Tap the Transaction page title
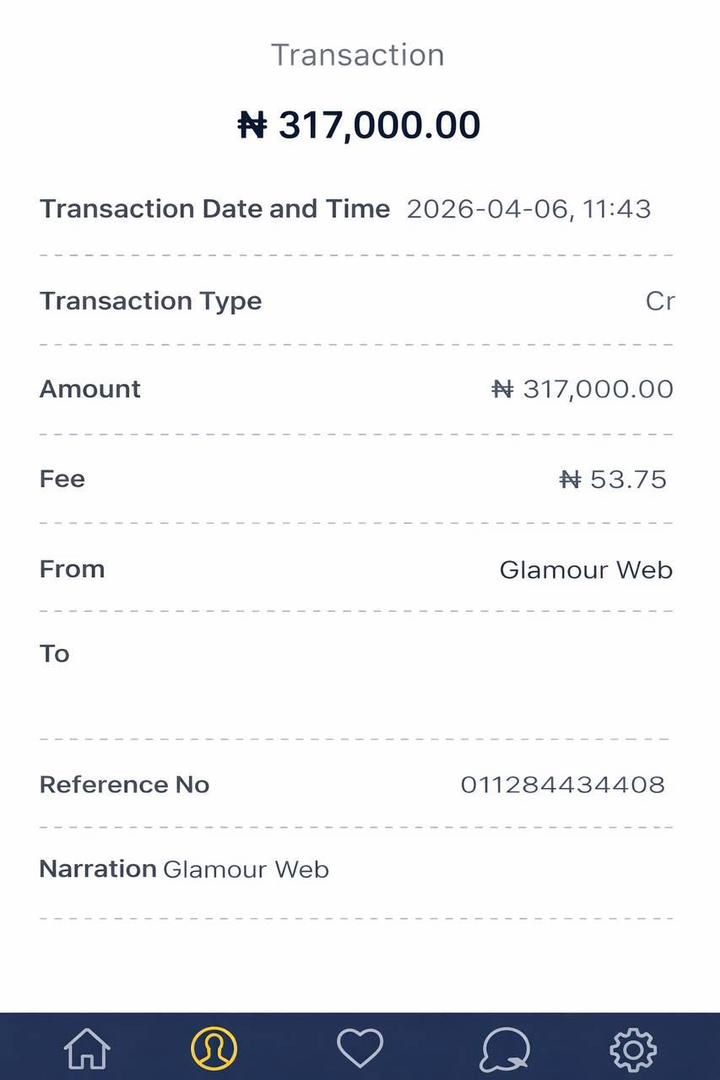720x1080 pixels. click(x=358, y=55)
